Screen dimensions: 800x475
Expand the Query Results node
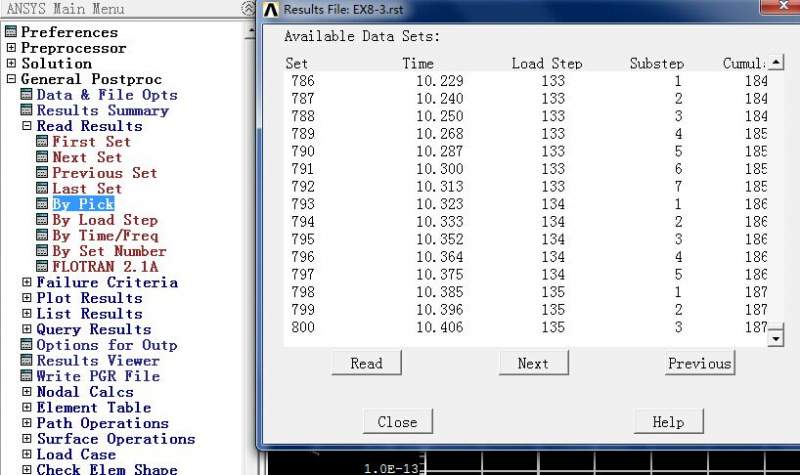27,329
